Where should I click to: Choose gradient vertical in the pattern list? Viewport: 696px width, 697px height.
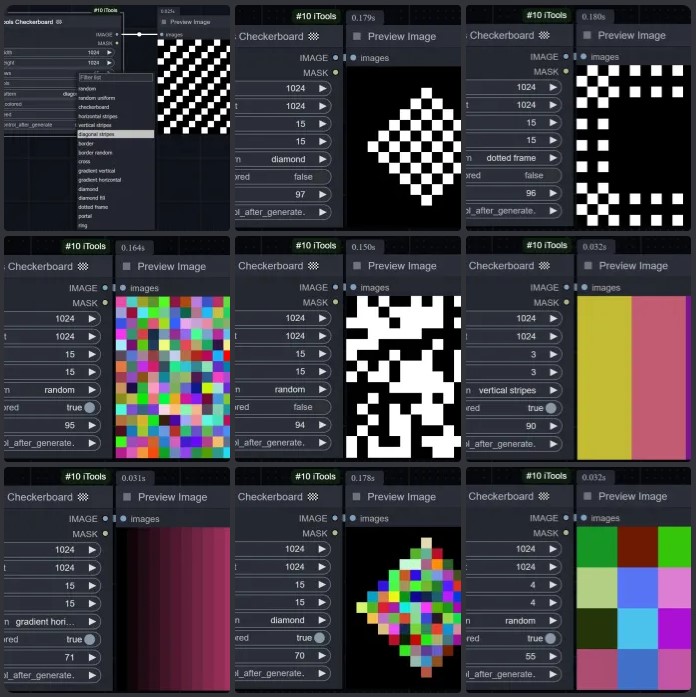116,171
